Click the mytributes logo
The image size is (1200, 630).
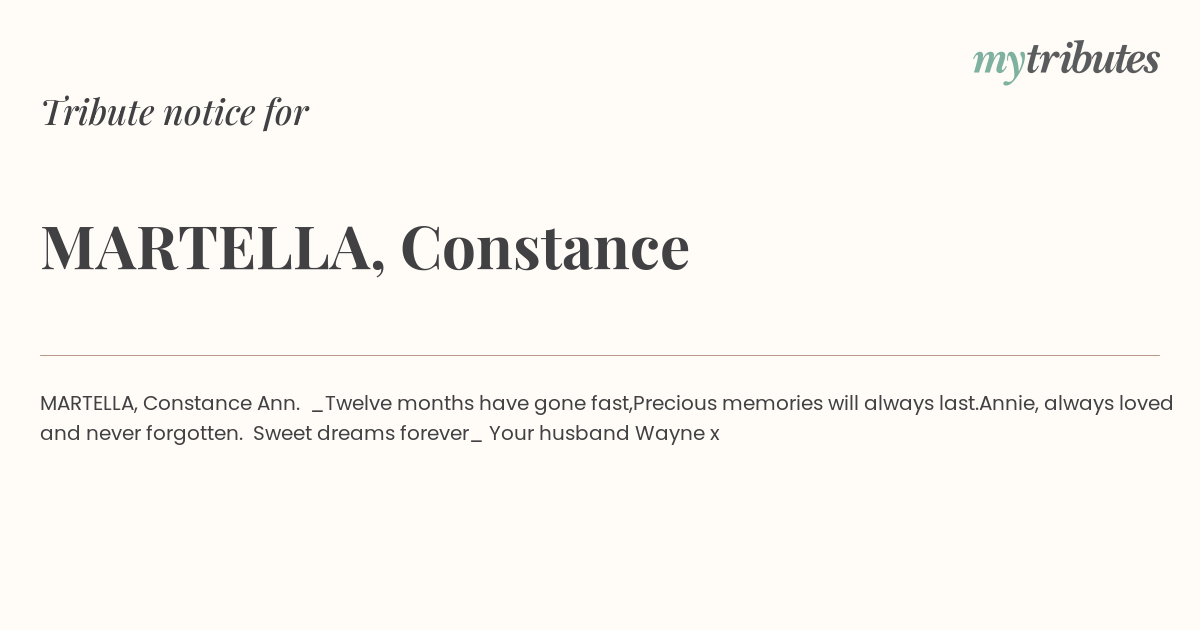[x=1066, y=60]
